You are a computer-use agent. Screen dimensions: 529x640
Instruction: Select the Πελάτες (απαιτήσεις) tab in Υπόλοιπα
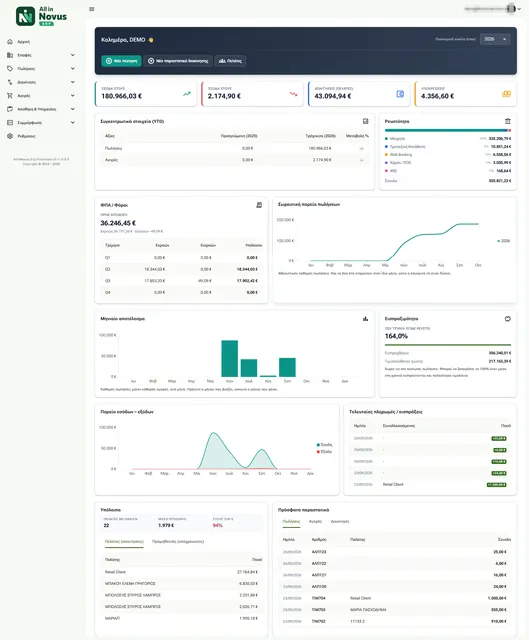(124, 542)
